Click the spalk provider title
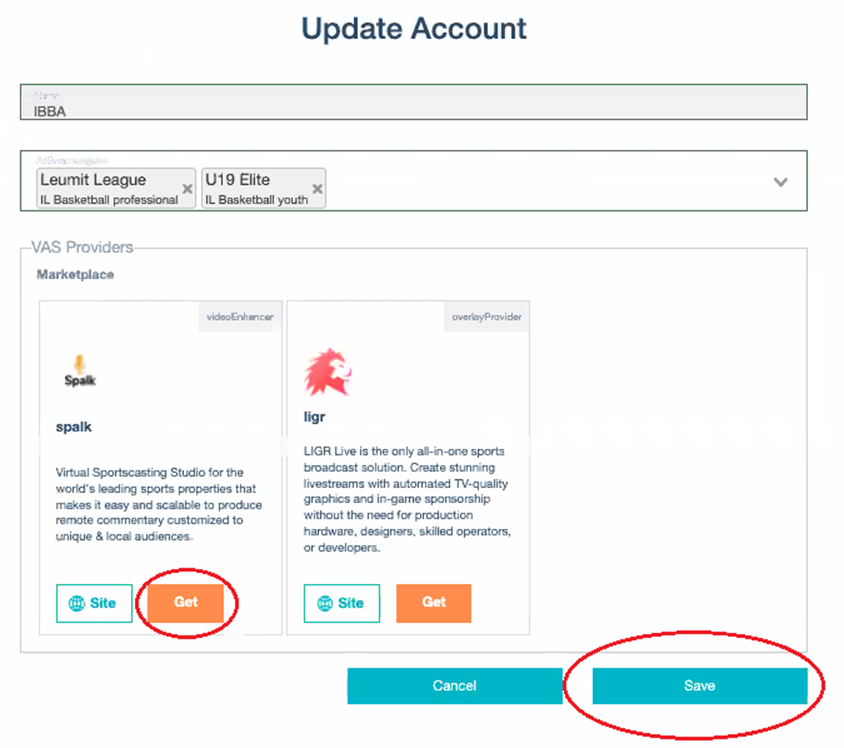844x748 pixels. click(74, 427)
